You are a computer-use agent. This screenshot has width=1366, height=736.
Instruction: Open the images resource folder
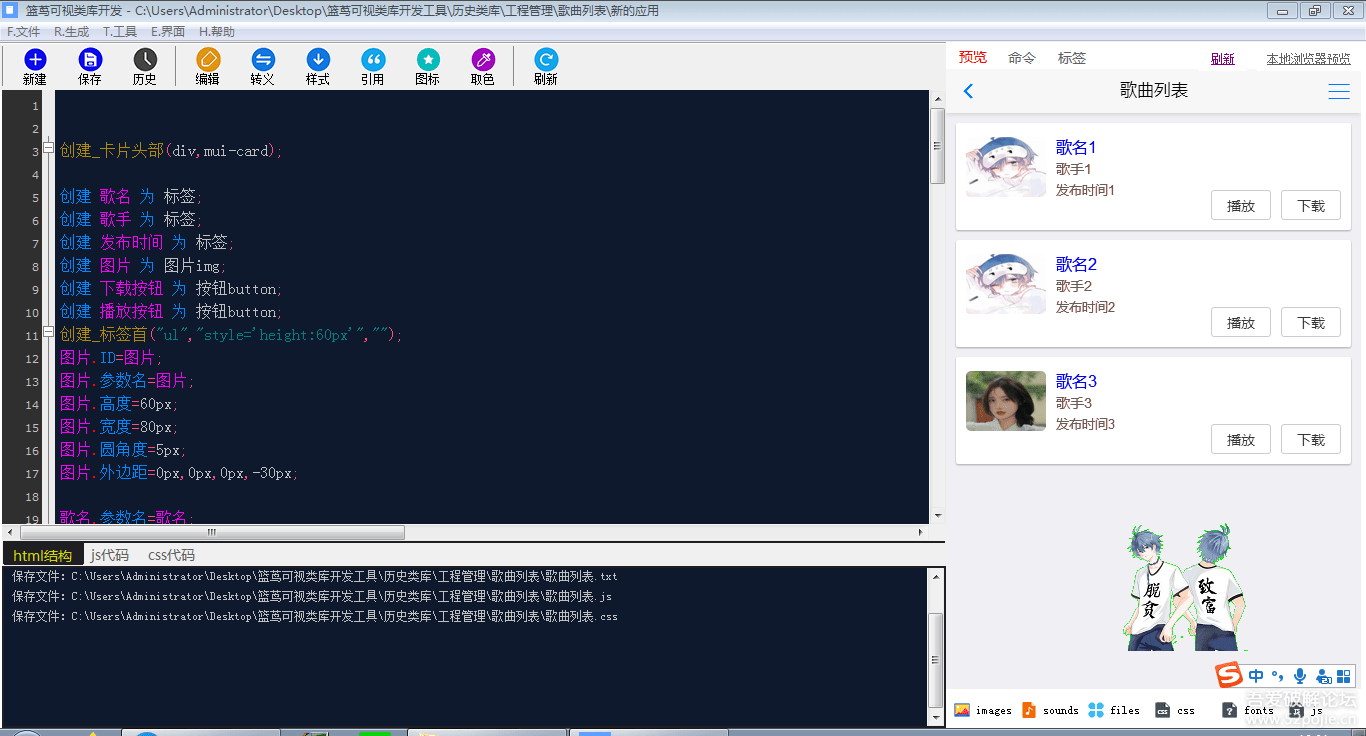tap(983, 710)
